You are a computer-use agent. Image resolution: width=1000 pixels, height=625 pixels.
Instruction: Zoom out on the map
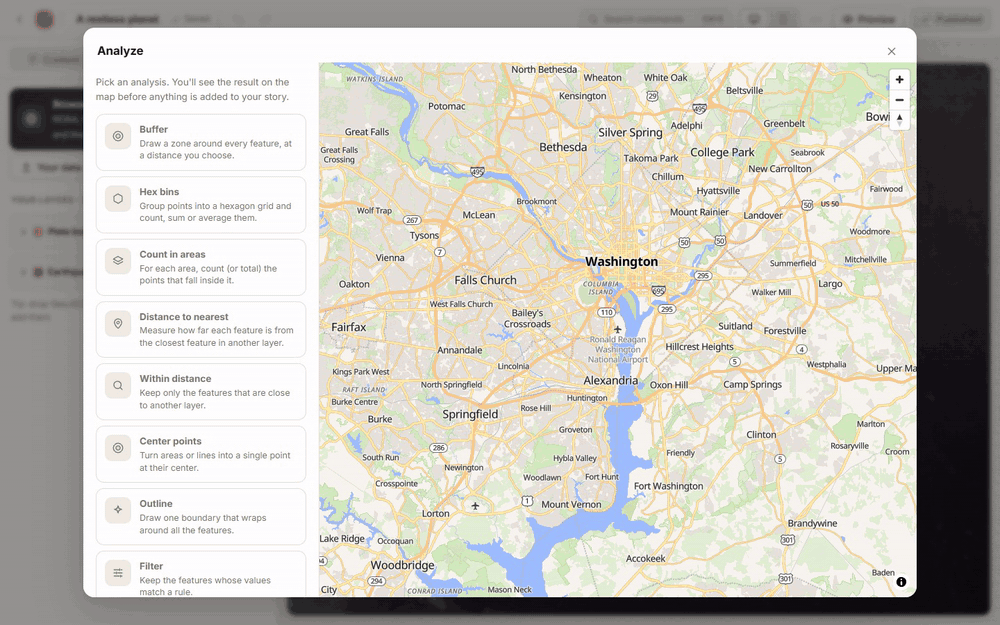[899, 100]
